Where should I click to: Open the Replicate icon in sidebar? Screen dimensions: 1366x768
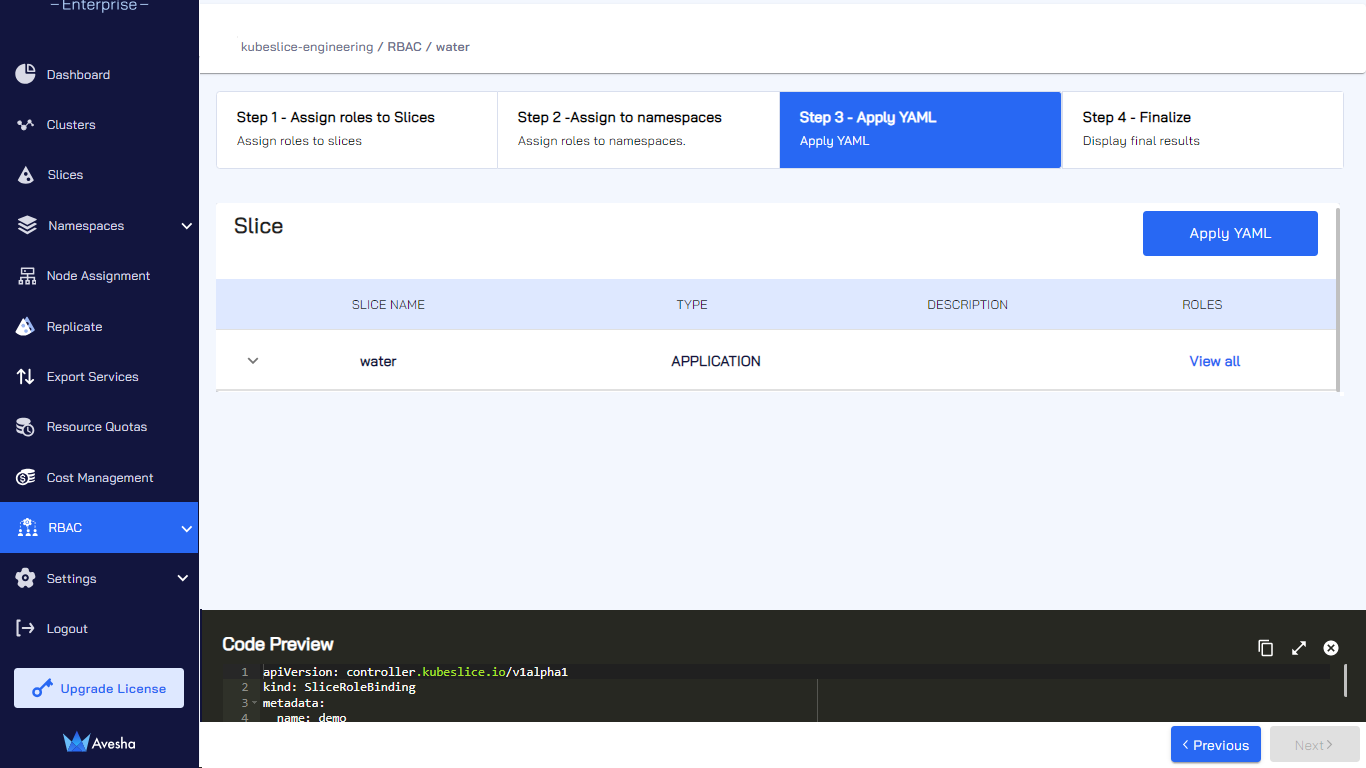point(26,326)
